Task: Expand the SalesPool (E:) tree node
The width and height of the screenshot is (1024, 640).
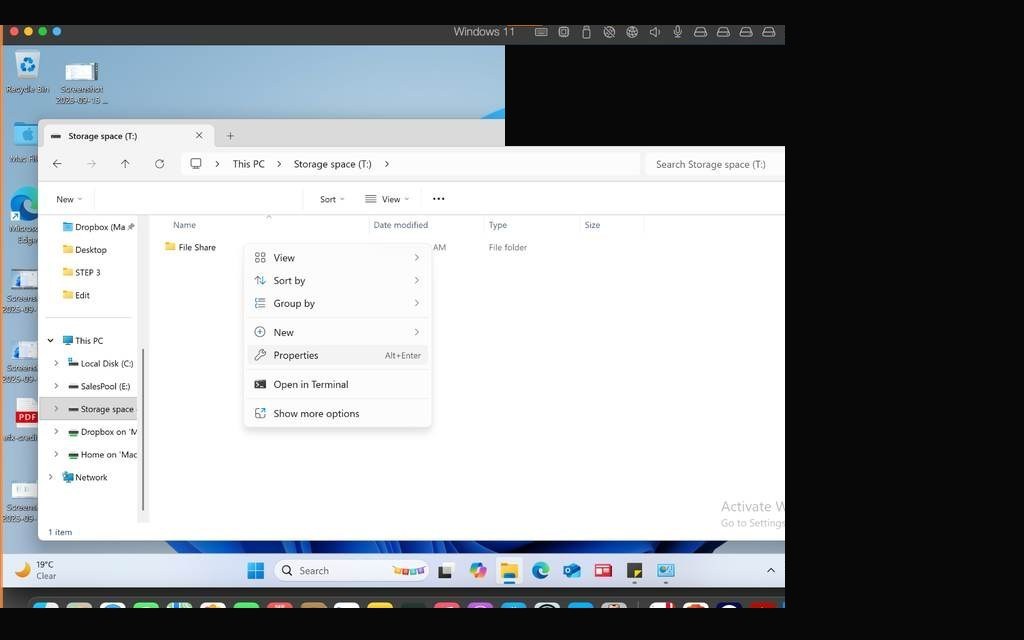Action: (x=56, y=386)
